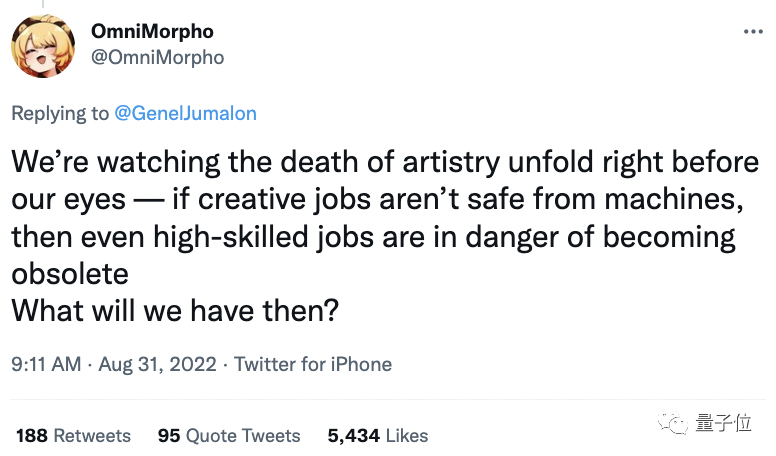The width and height of the screenshot is (776, 456).
Task: Open the three-dot more options menu
Action: (x=752, y=32)
